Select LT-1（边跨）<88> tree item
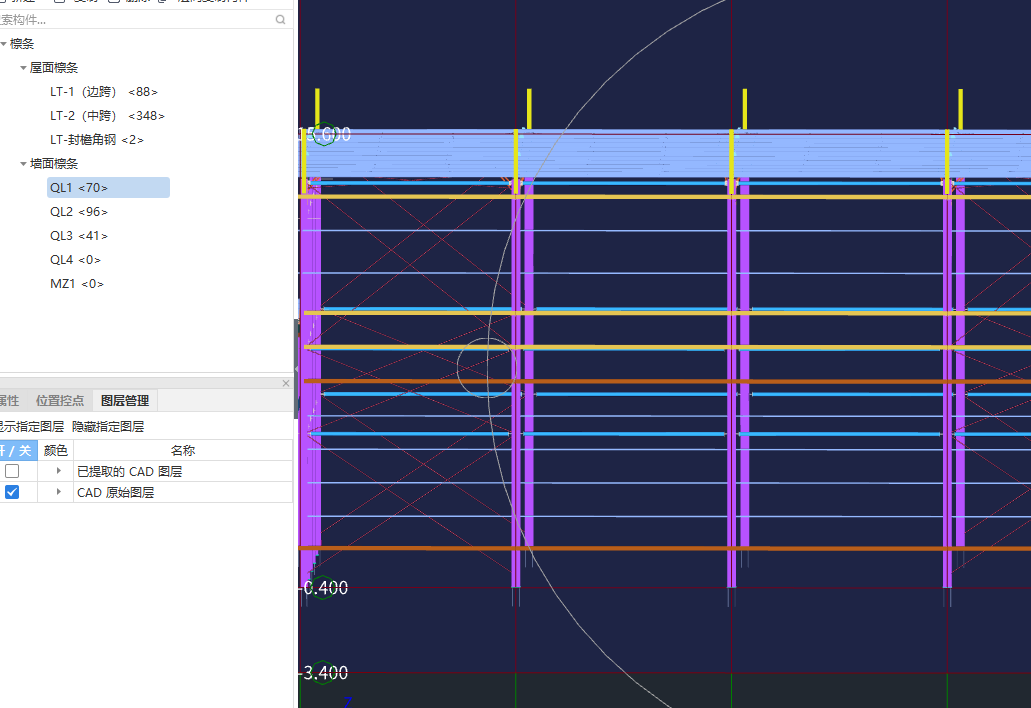 [104, 92]
